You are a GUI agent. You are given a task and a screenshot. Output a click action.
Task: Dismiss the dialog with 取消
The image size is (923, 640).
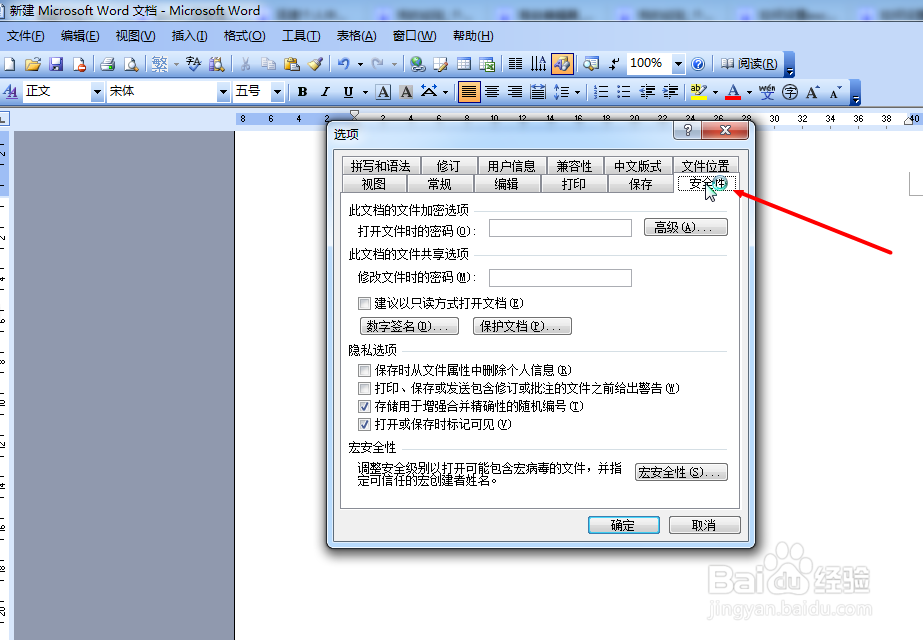[705, 525]
